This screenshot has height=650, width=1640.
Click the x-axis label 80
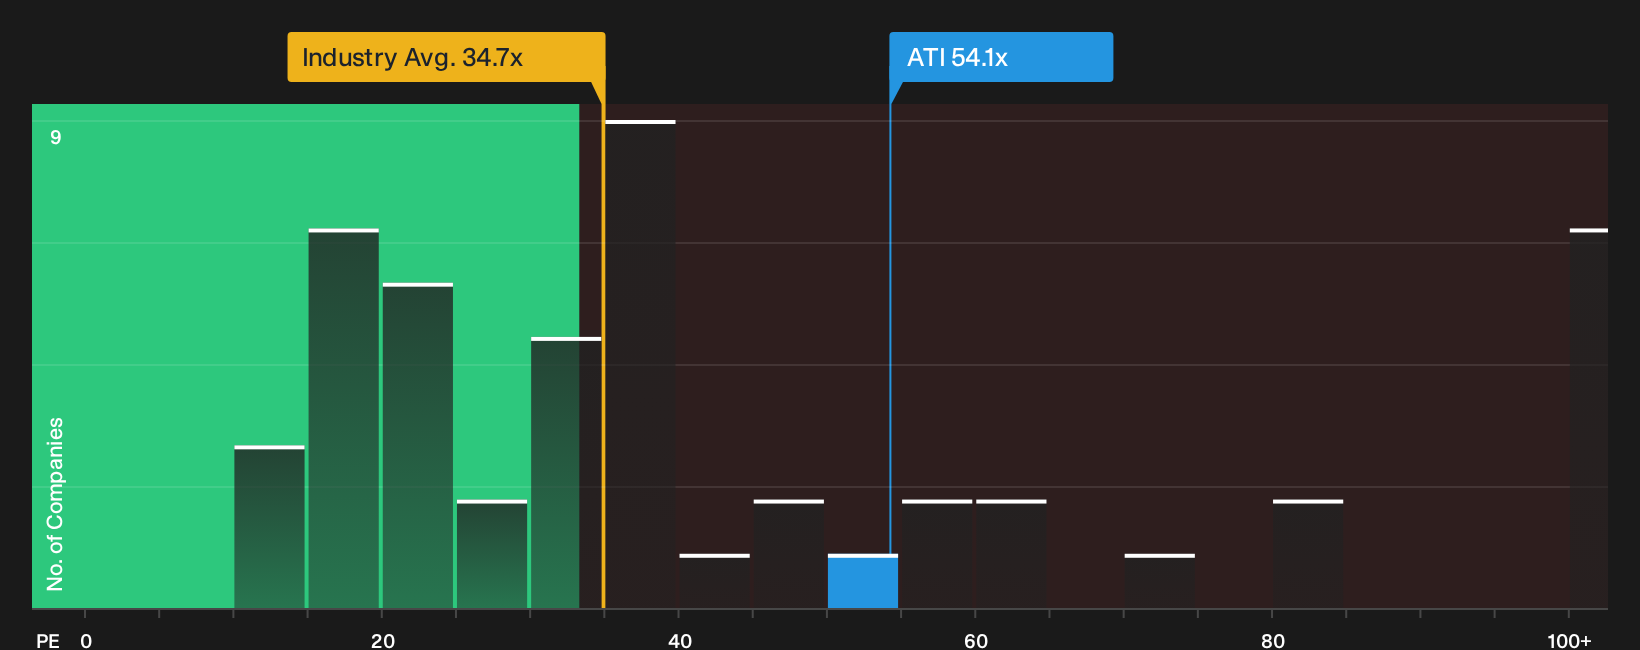point(1273,640)
